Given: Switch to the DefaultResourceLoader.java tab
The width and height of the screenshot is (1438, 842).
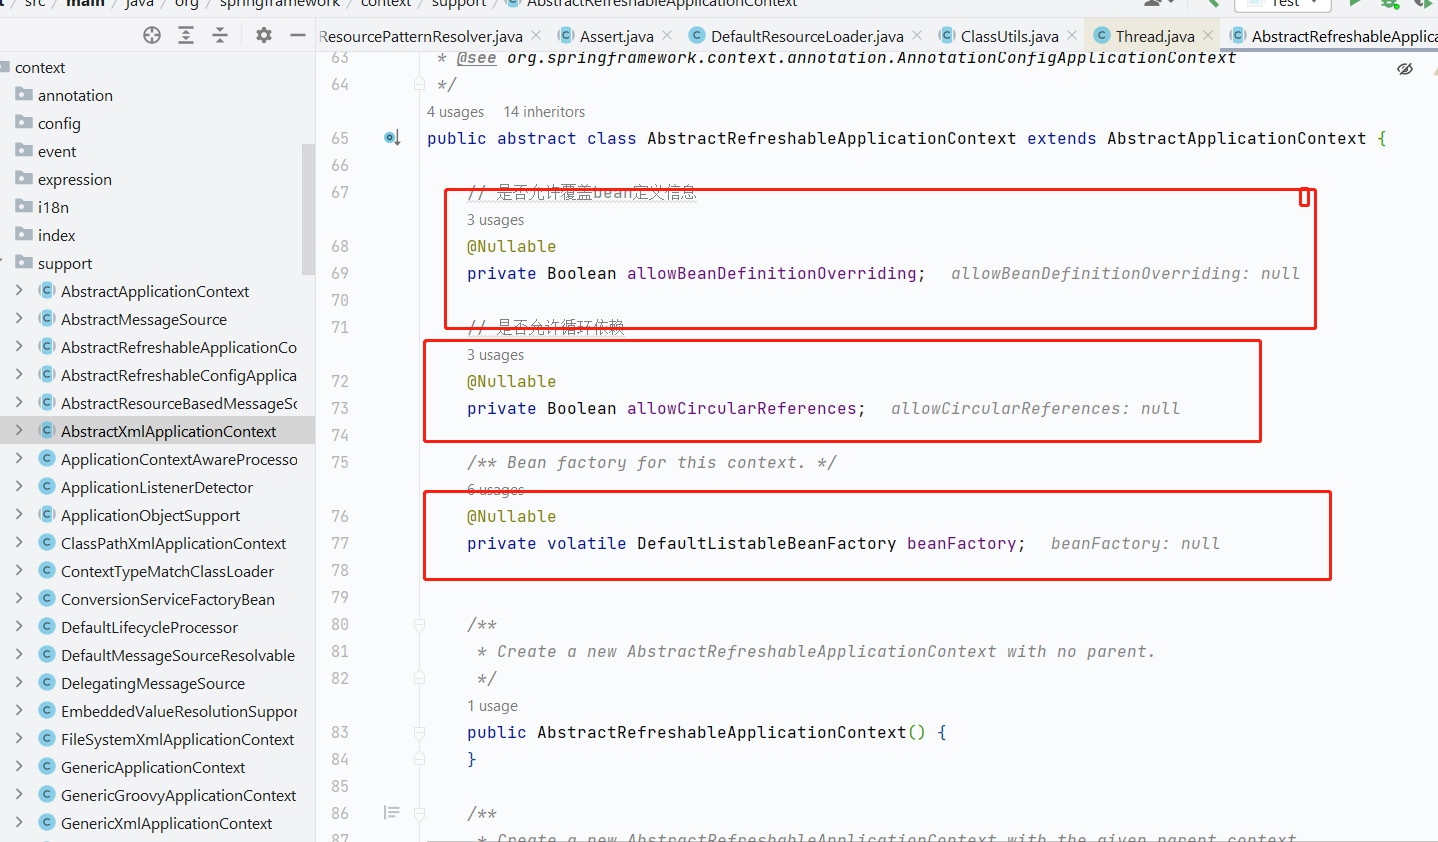Looking at the screenshot, I should tap(807, 36).
